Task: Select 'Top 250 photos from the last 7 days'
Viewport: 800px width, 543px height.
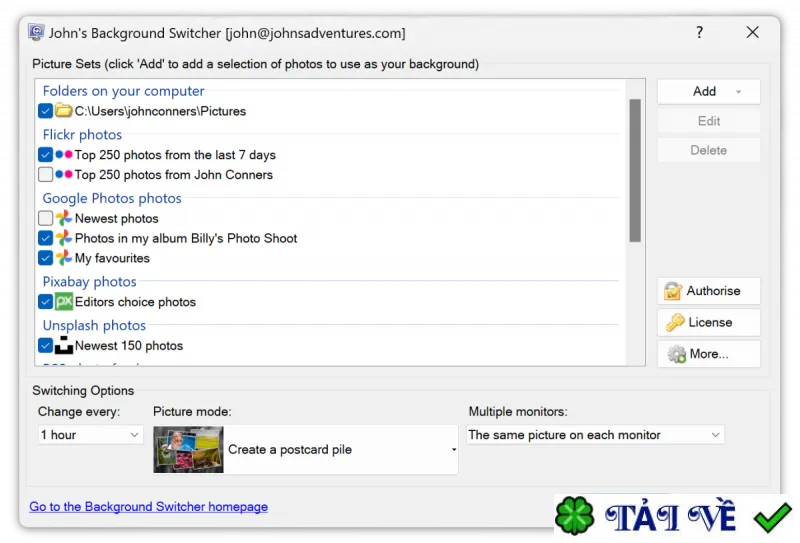Action: tap(175, 155)
